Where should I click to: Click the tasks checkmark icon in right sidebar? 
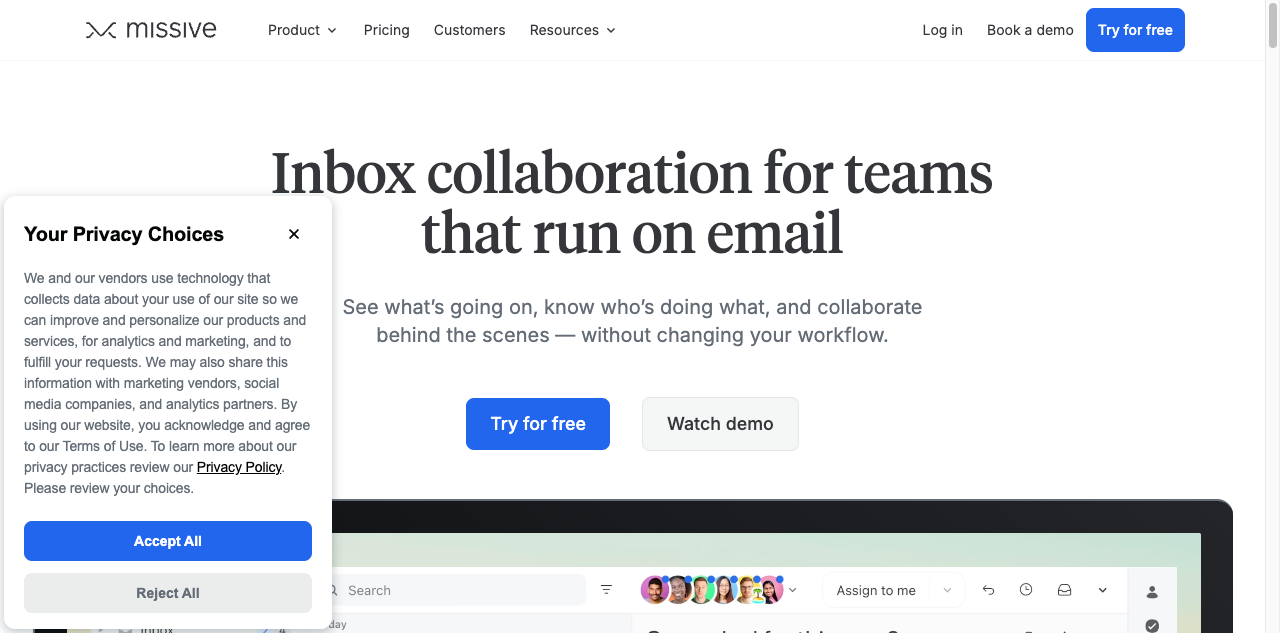click(x=1152, y=626)
